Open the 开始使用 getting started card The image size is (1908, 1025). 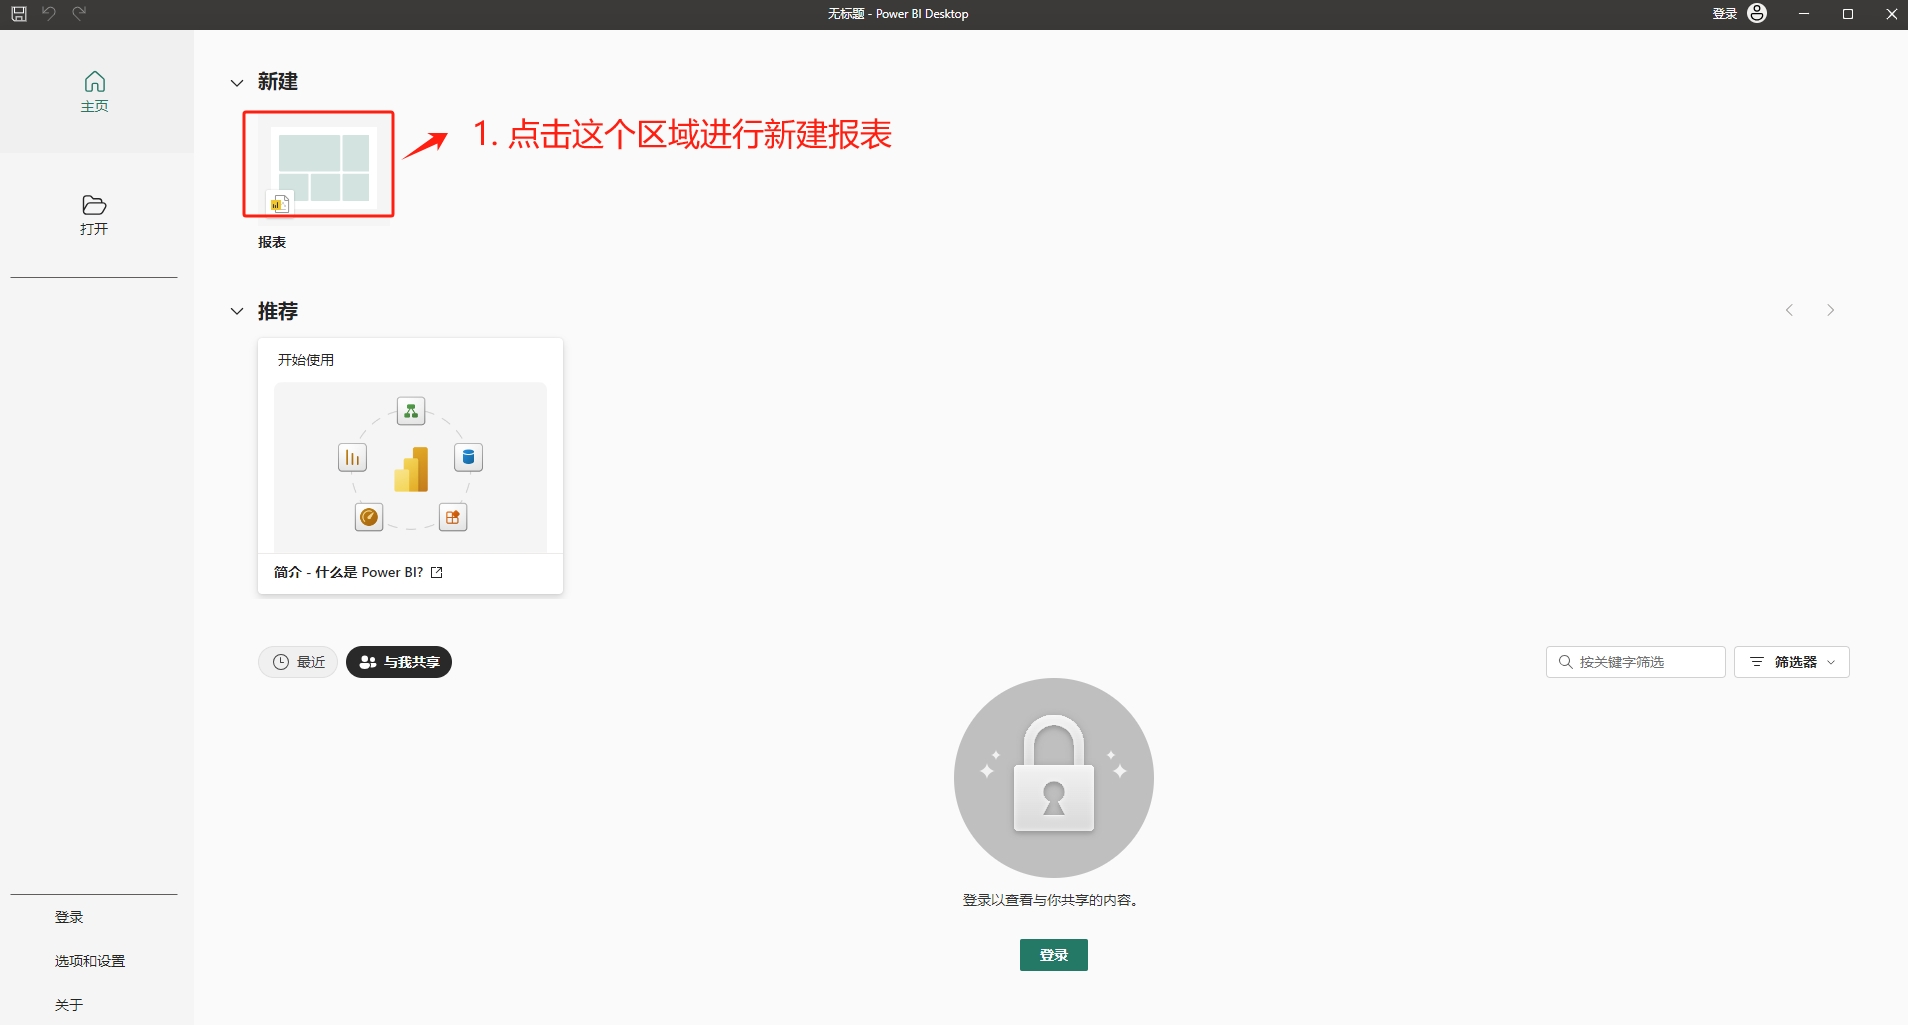(x=410, y=466)
